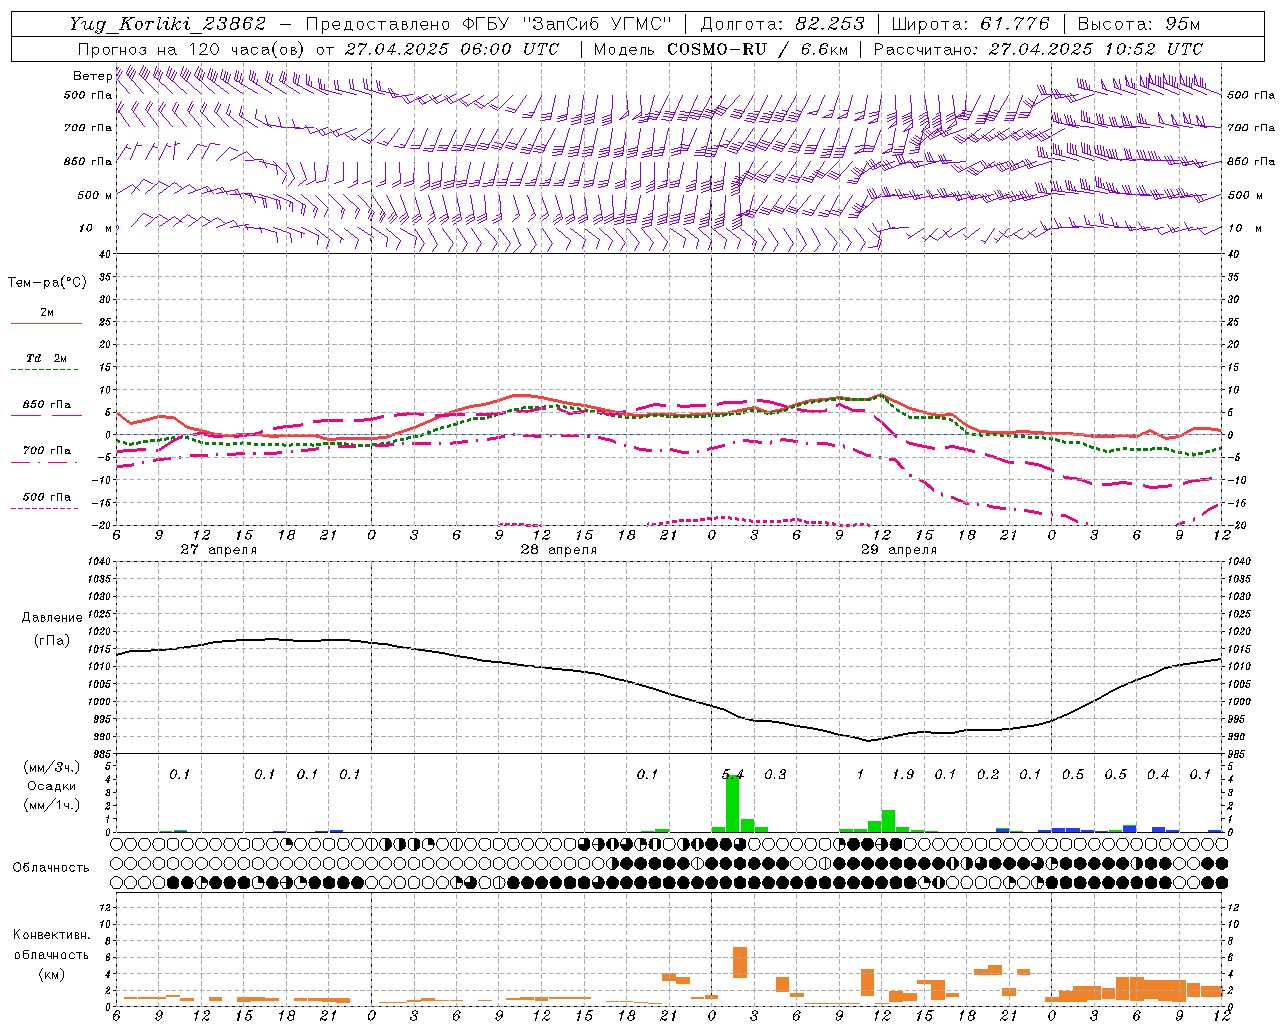Screen dimensions: 1280x1024
Task: Click the 27 апреля date label
Action: pos(218,550)
